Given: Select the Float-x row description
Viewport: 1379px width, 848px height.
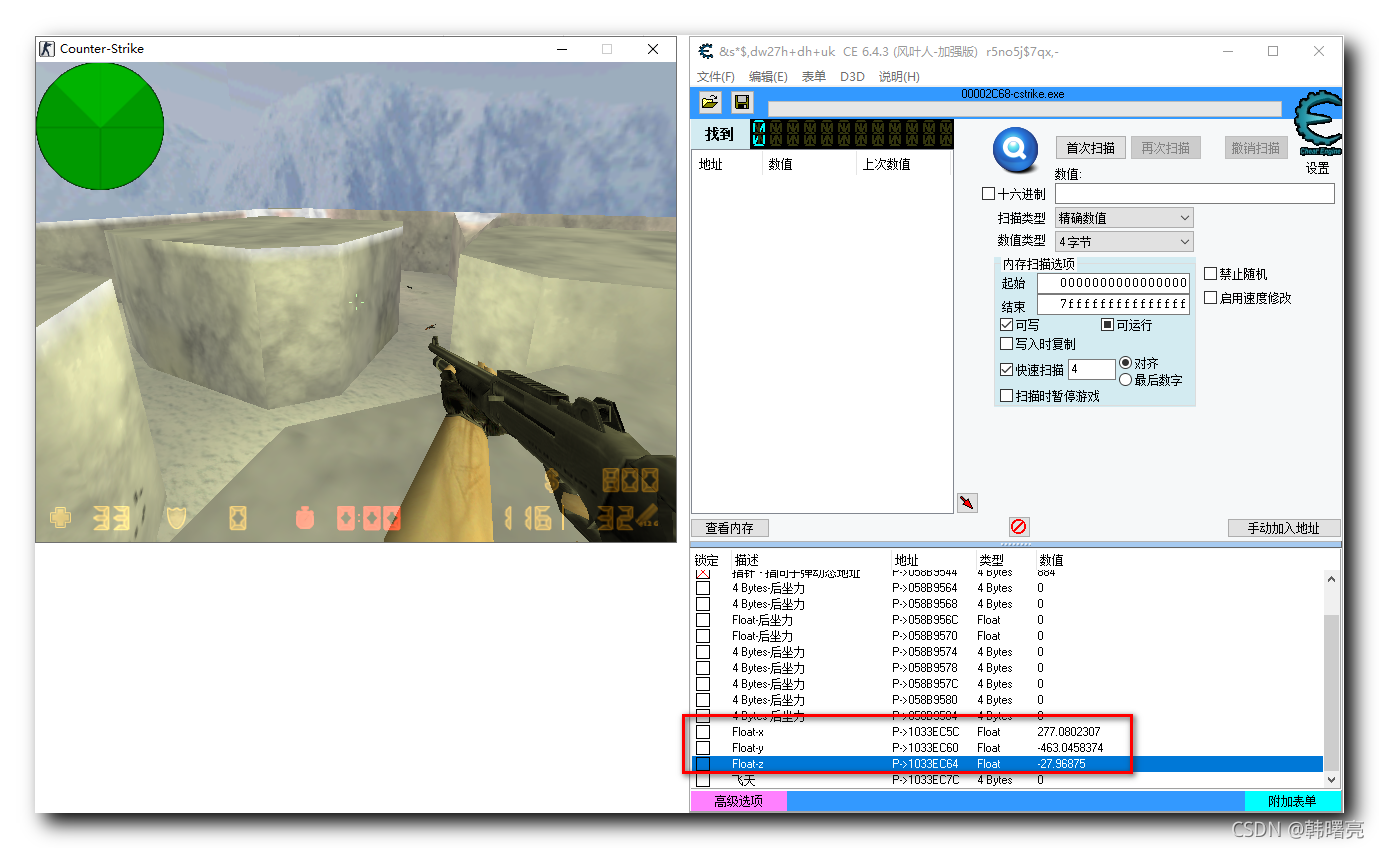Looking at the screenshot, I should coord(748,732).
